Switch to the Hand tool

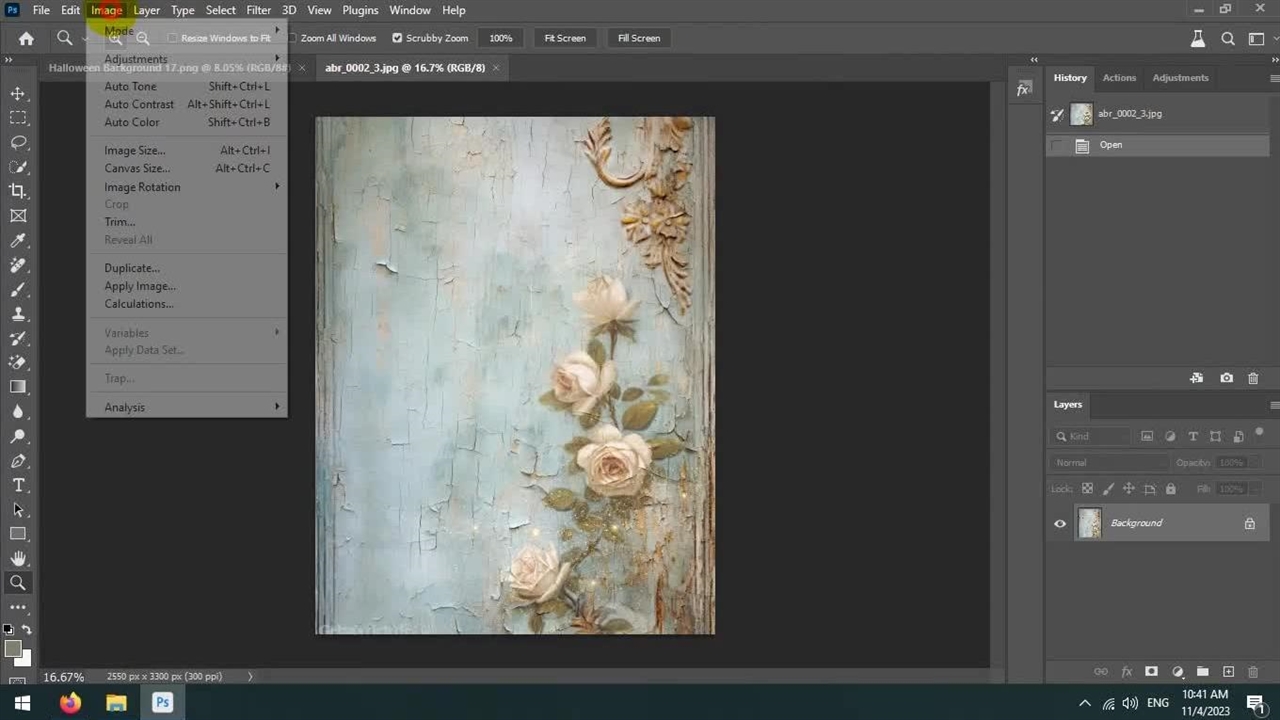pos(18,558)
